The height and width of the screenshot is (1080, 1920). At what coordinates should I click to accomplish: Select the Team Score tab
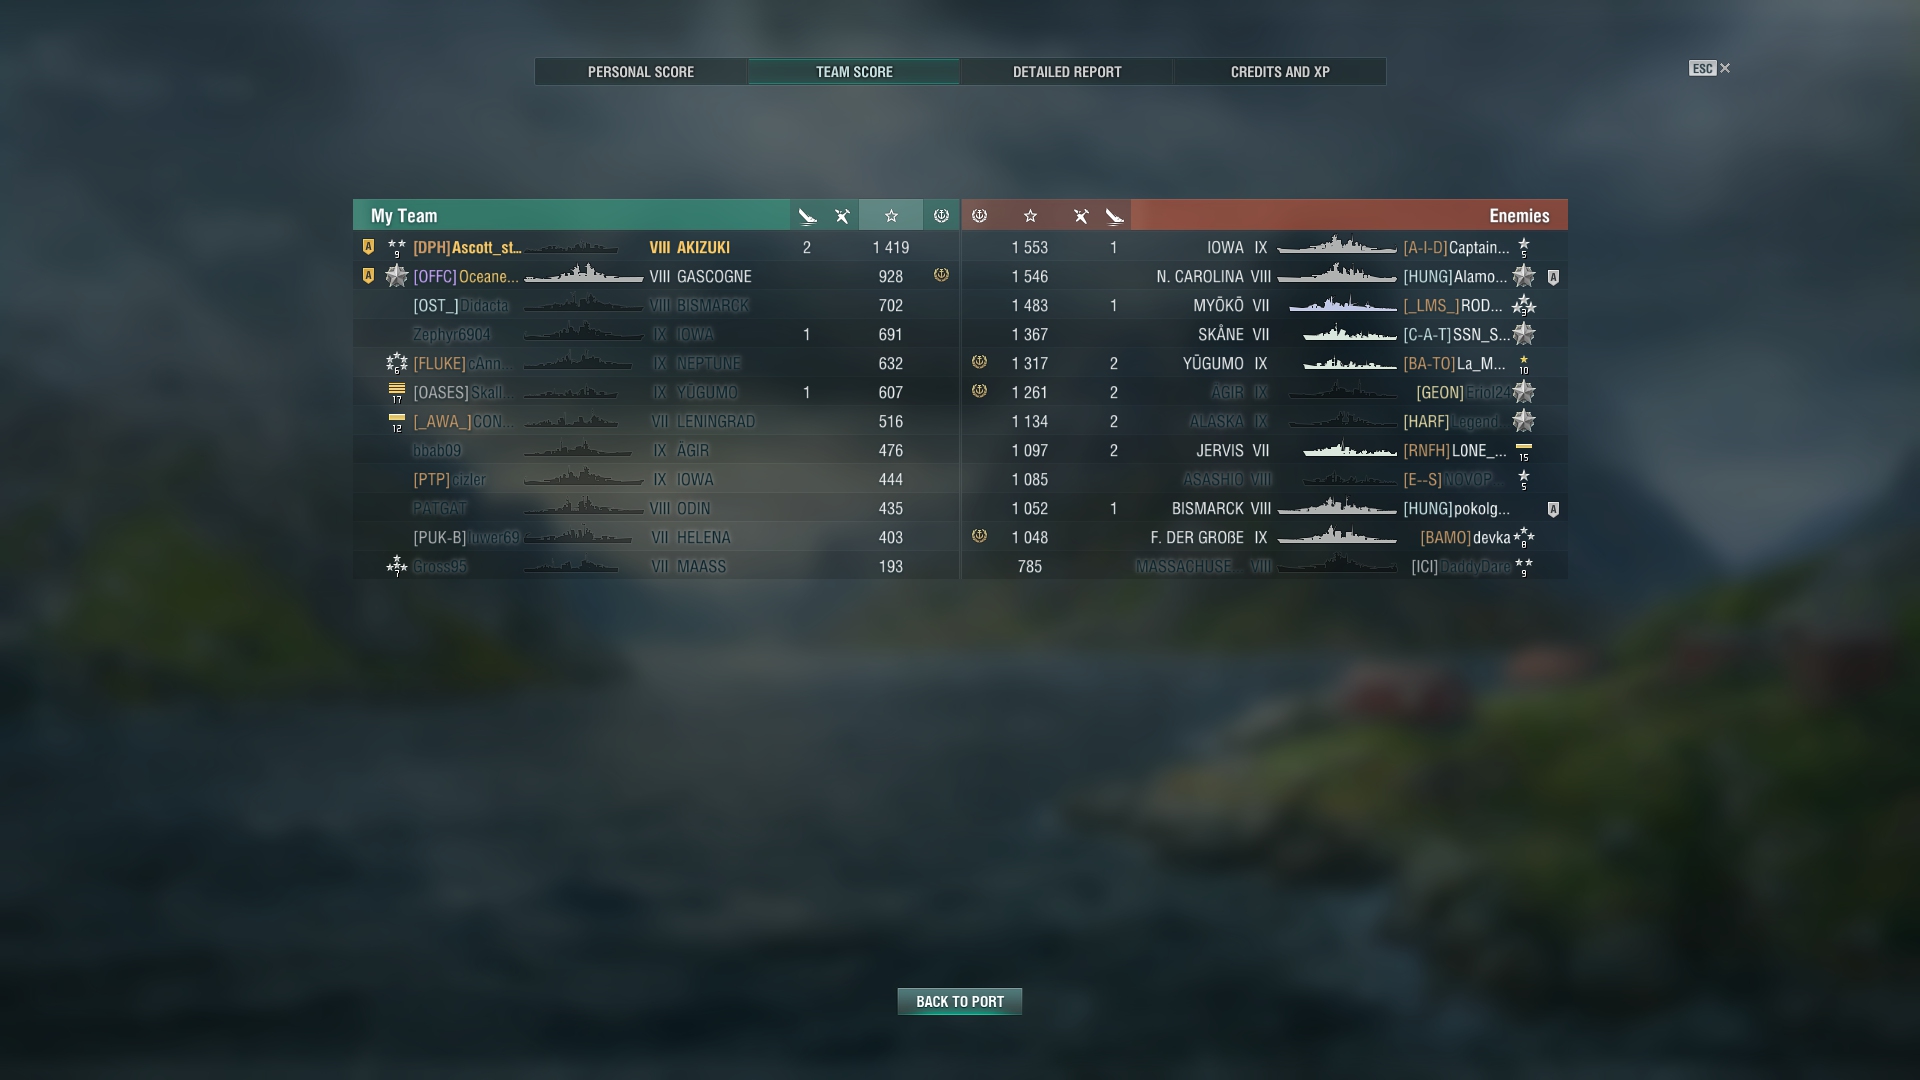tap(854, 72)
